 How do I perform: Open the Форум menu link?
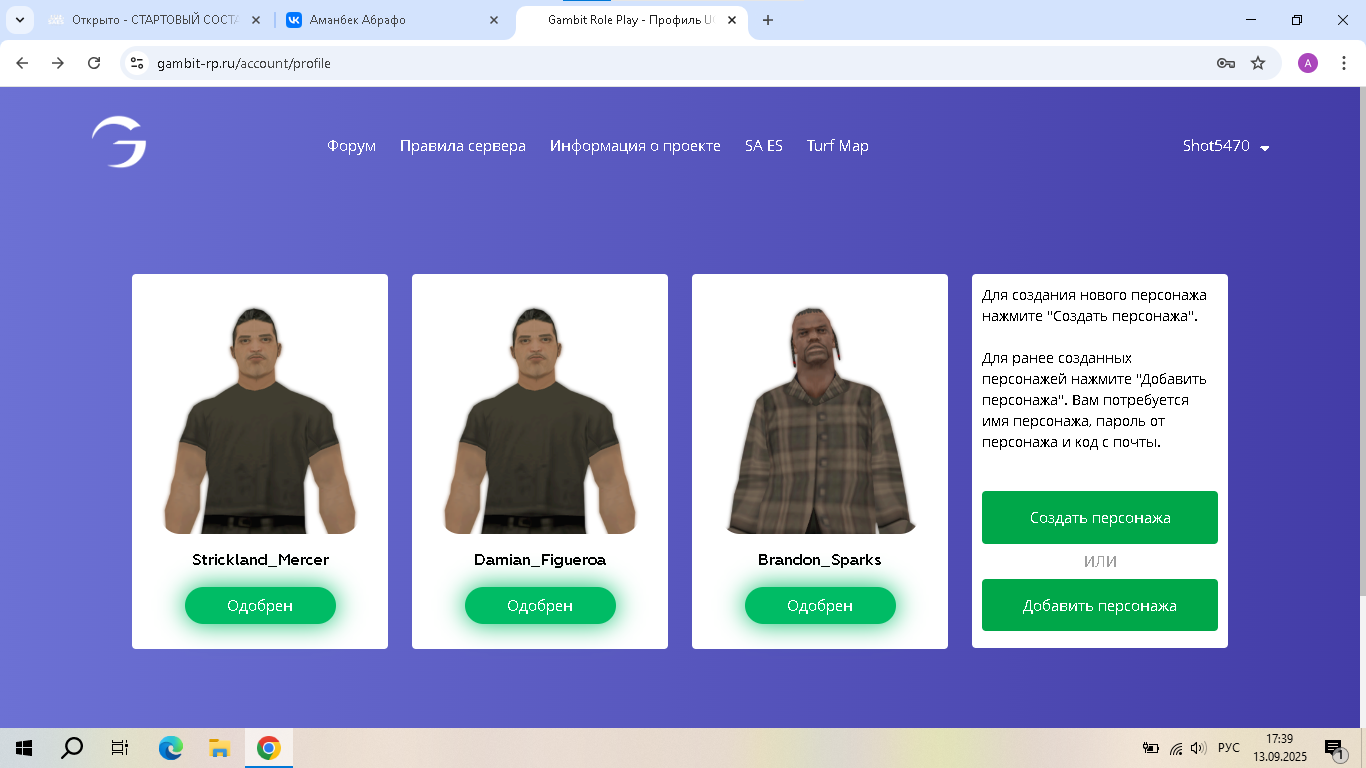point(351,146)
